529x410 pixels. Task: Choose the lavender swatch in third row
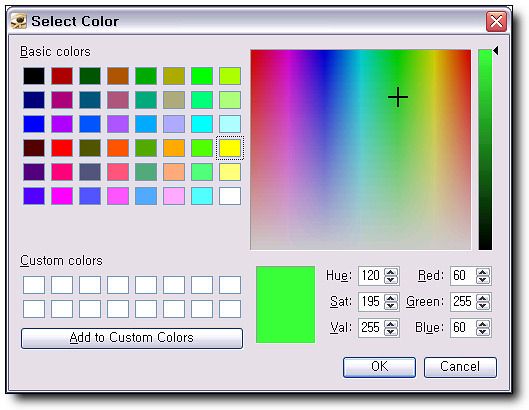[174, 124]
